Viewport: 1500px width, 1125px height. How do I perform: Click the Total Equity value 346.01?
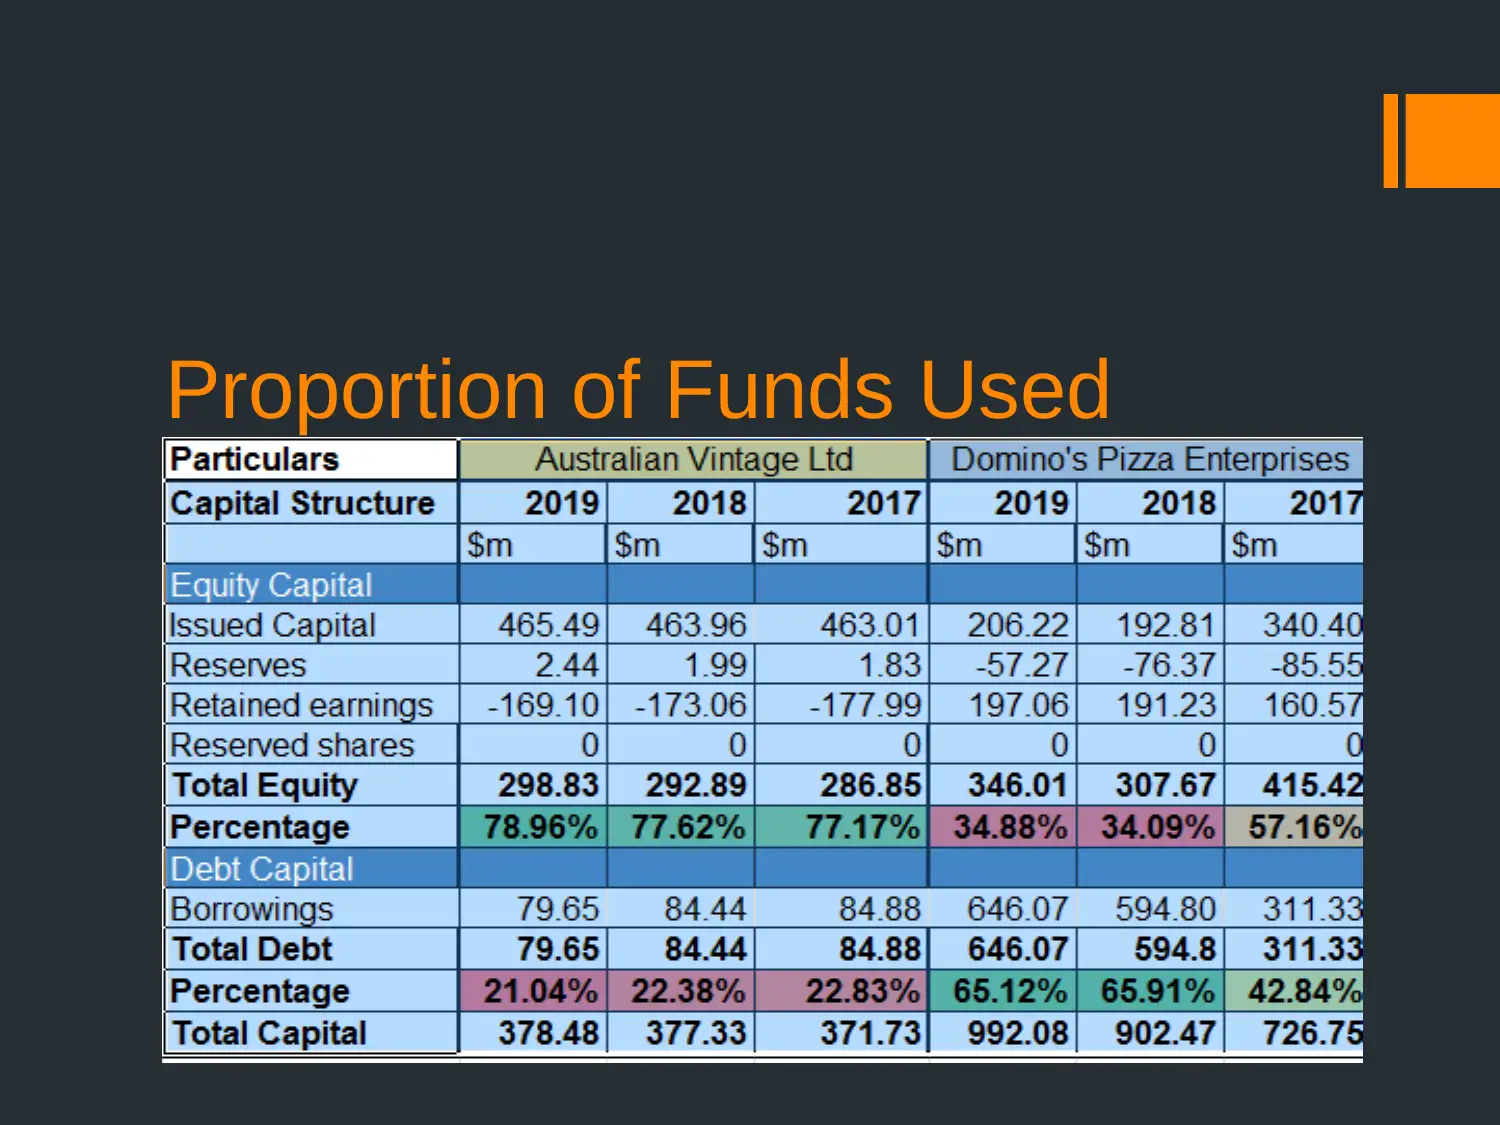[1018, 785]
